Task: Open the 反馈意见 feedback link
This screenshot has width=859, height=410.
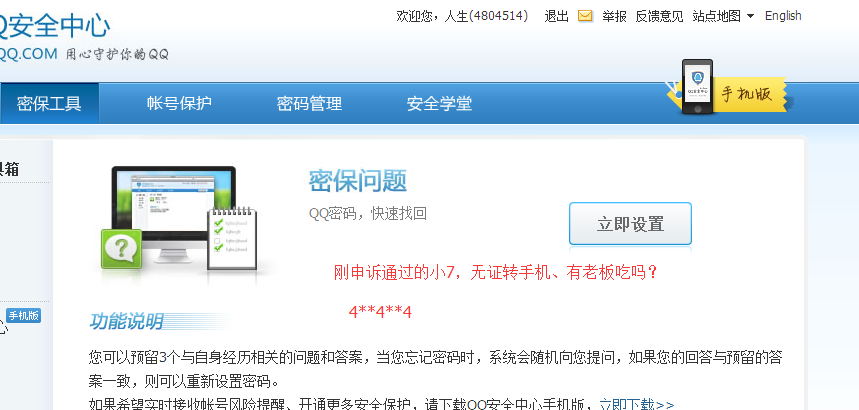Action: pos(659,16)
